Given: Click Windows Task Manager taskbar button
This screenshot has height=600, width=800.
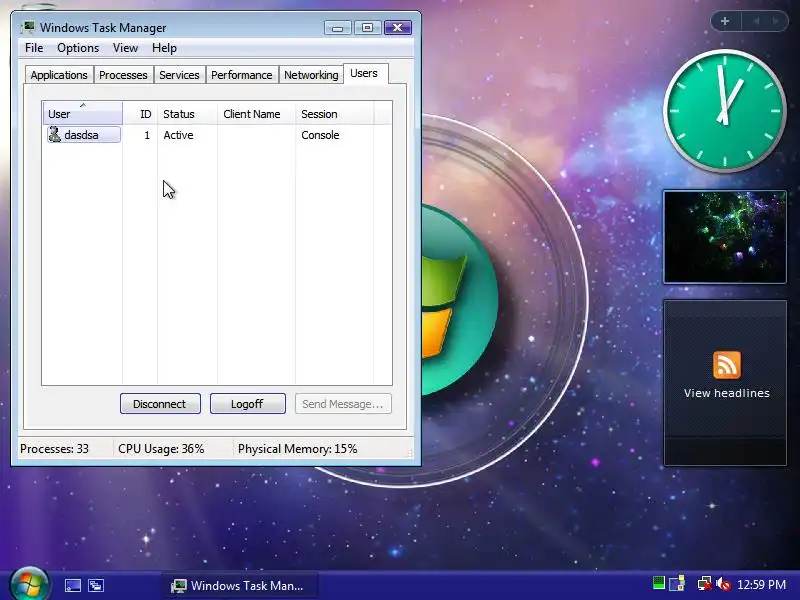Looking at the screenshot, I should coord(241,585).
